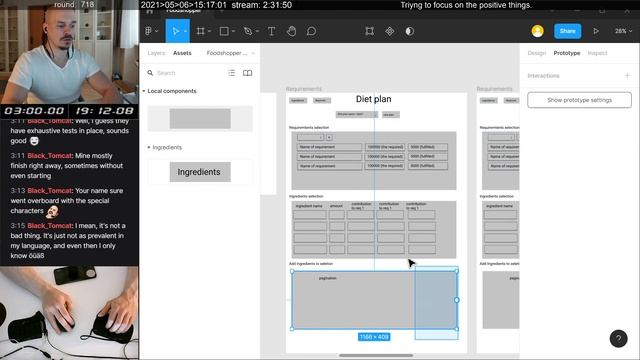Click the search magnifier icon
Screen dimensions: 640x360
tap(150, 73)
